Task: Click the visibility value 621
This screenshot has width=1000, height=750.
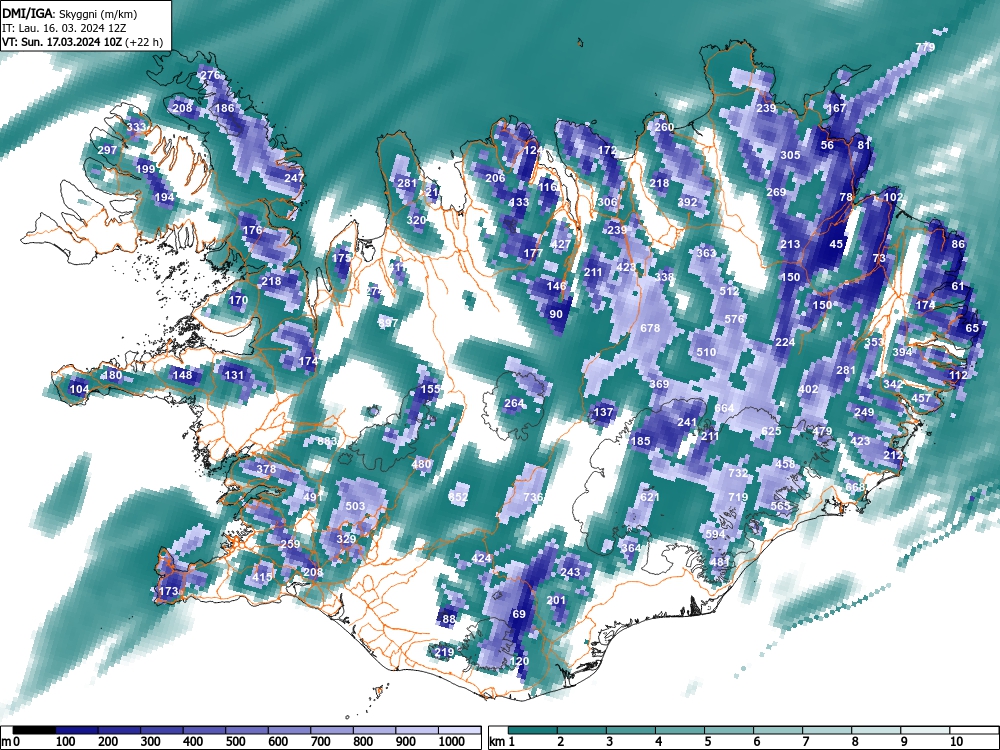Action: tap(649, 497)
